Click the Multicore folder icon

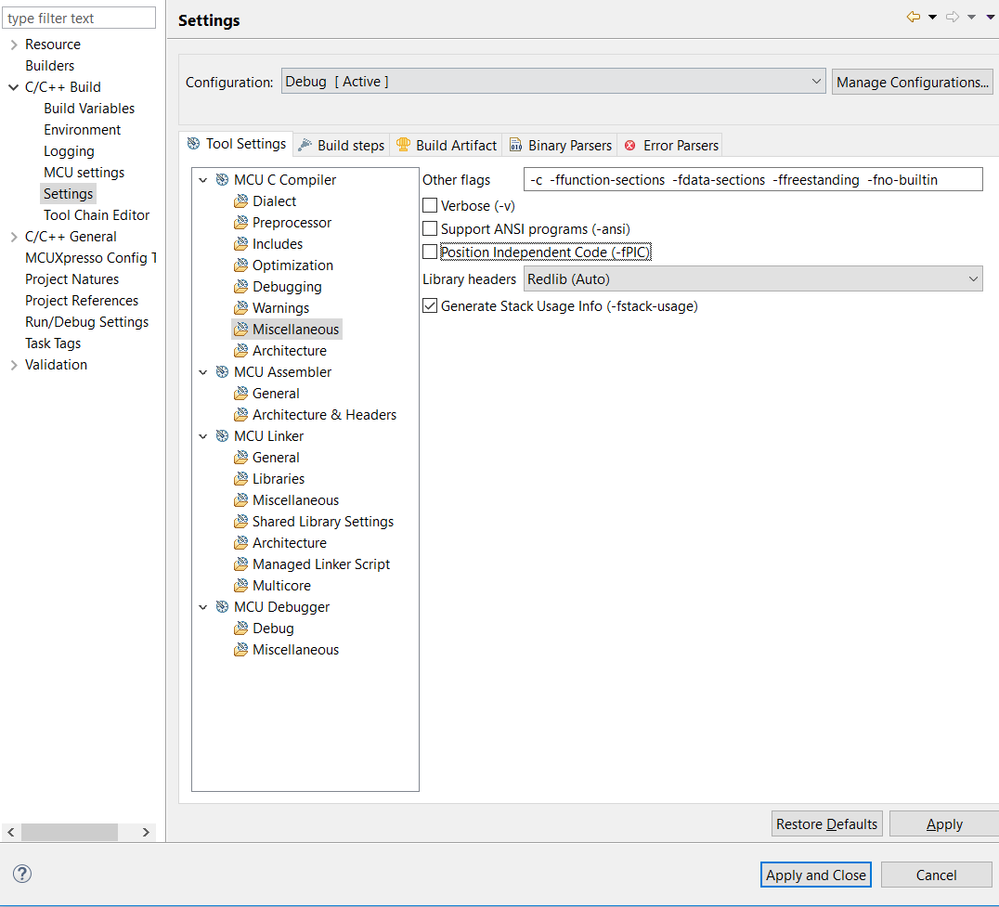click(241, 585)
